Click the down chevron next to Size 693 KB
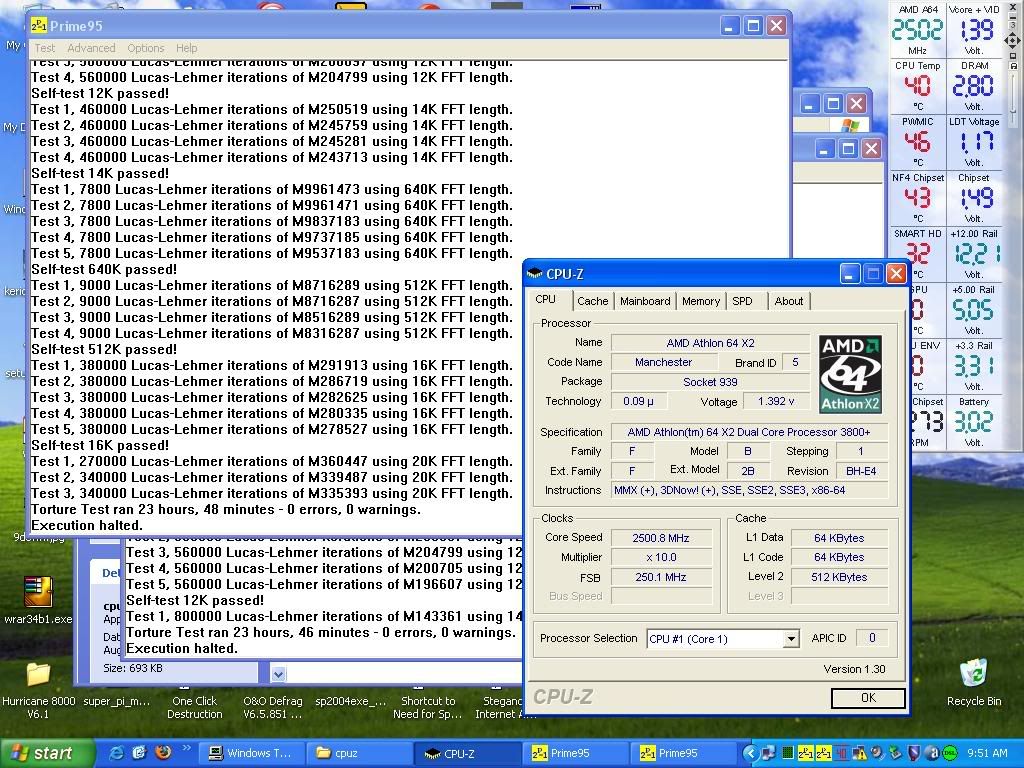The image size is (1024, 768). click(x=278, y=673)
